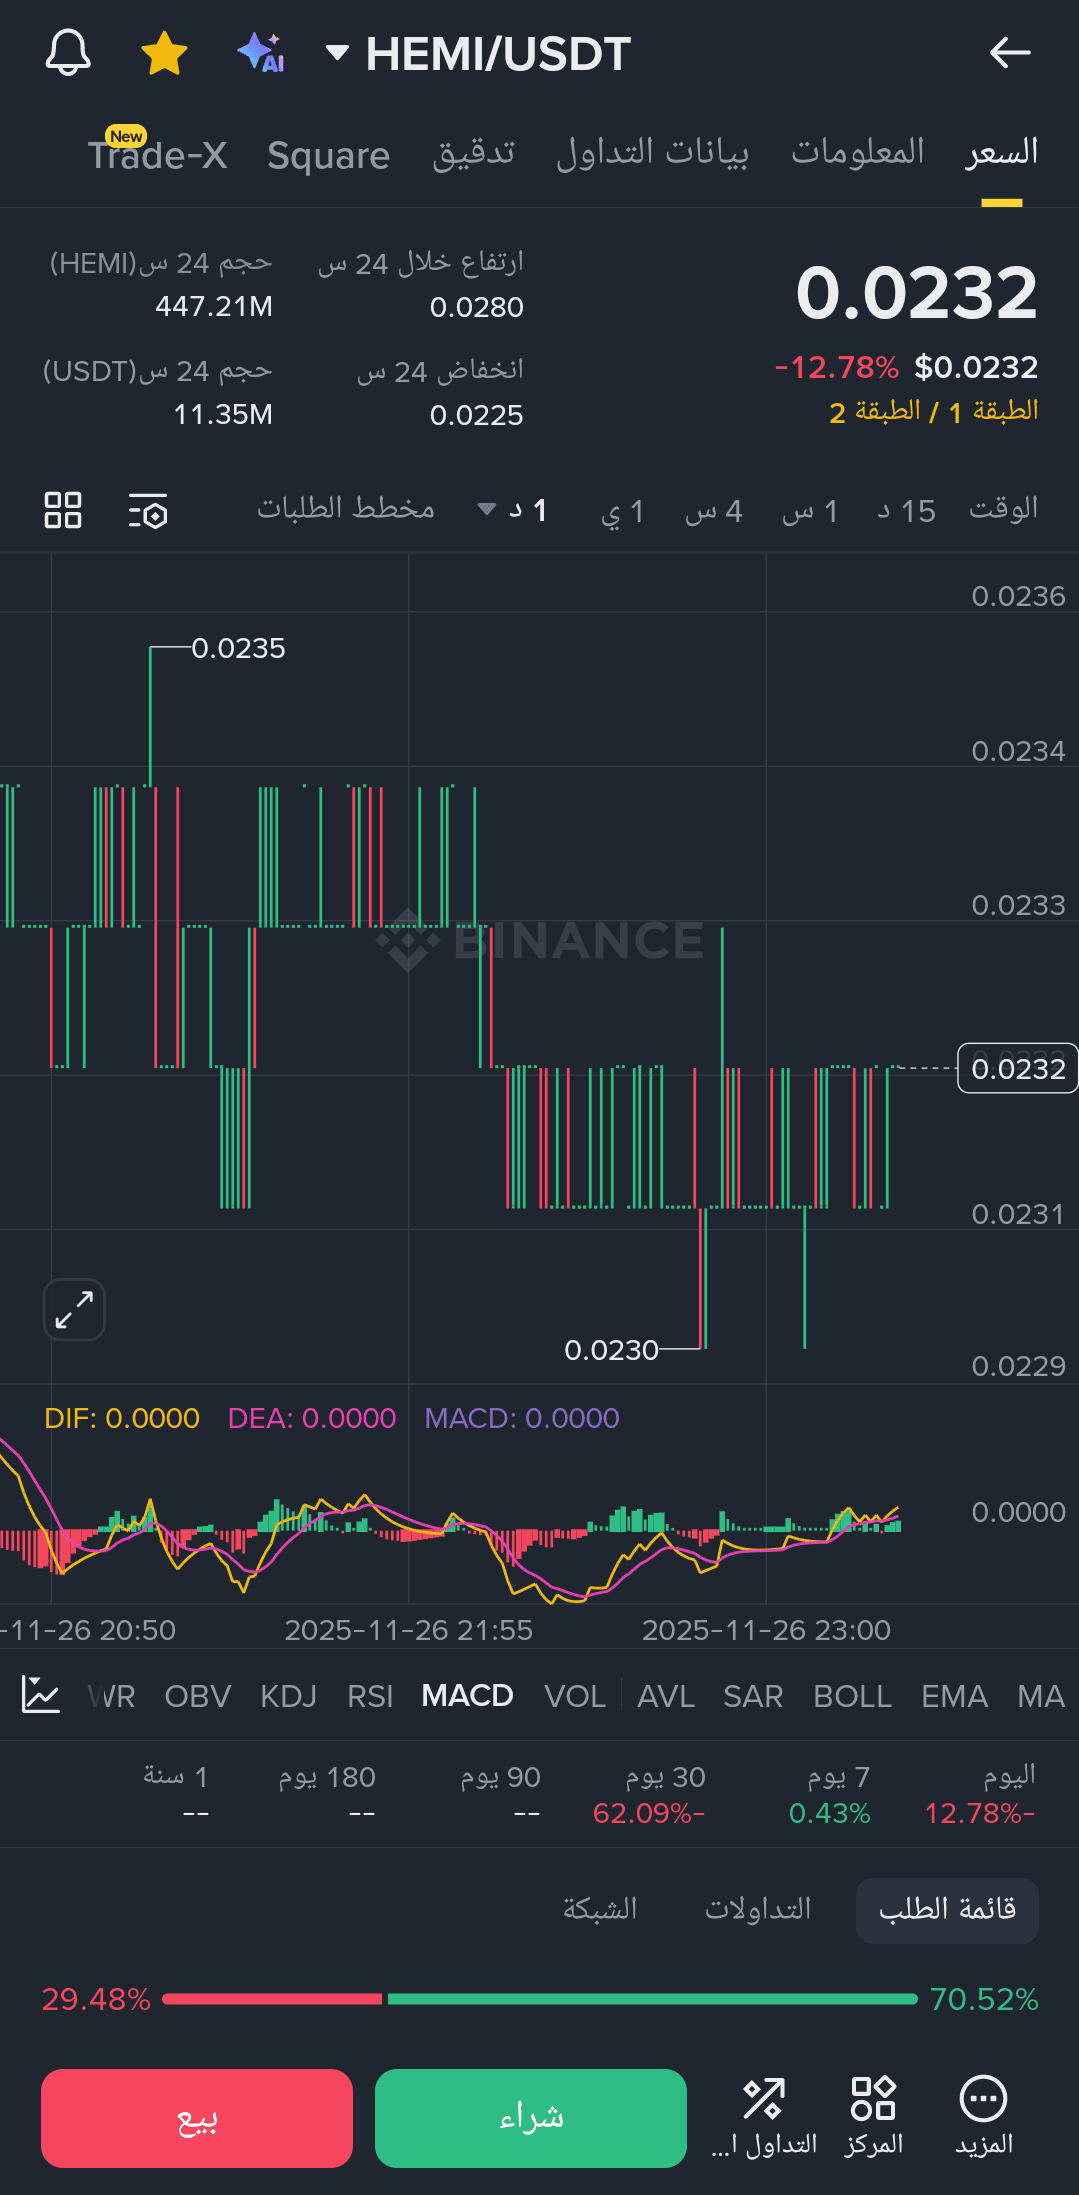The image size is (1079, 2195).
Task: Enable the MA overlay
Action: click(1041, 1696)
